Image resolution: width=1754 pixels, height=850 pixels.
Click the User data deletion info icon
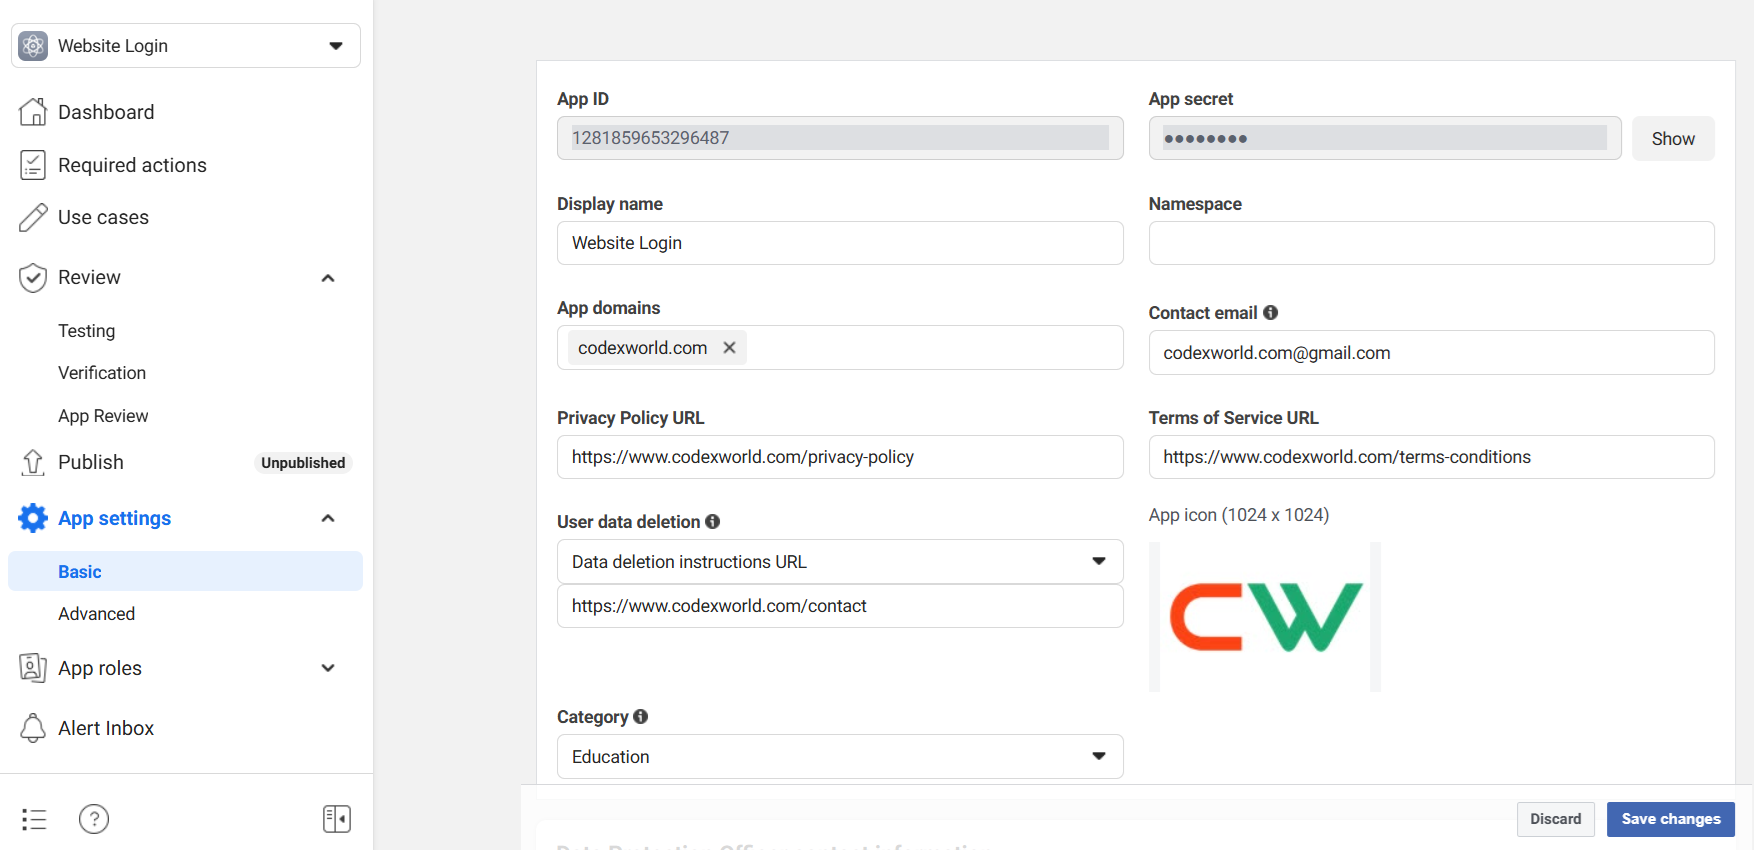pyautogui.click(x=712, y=521)
